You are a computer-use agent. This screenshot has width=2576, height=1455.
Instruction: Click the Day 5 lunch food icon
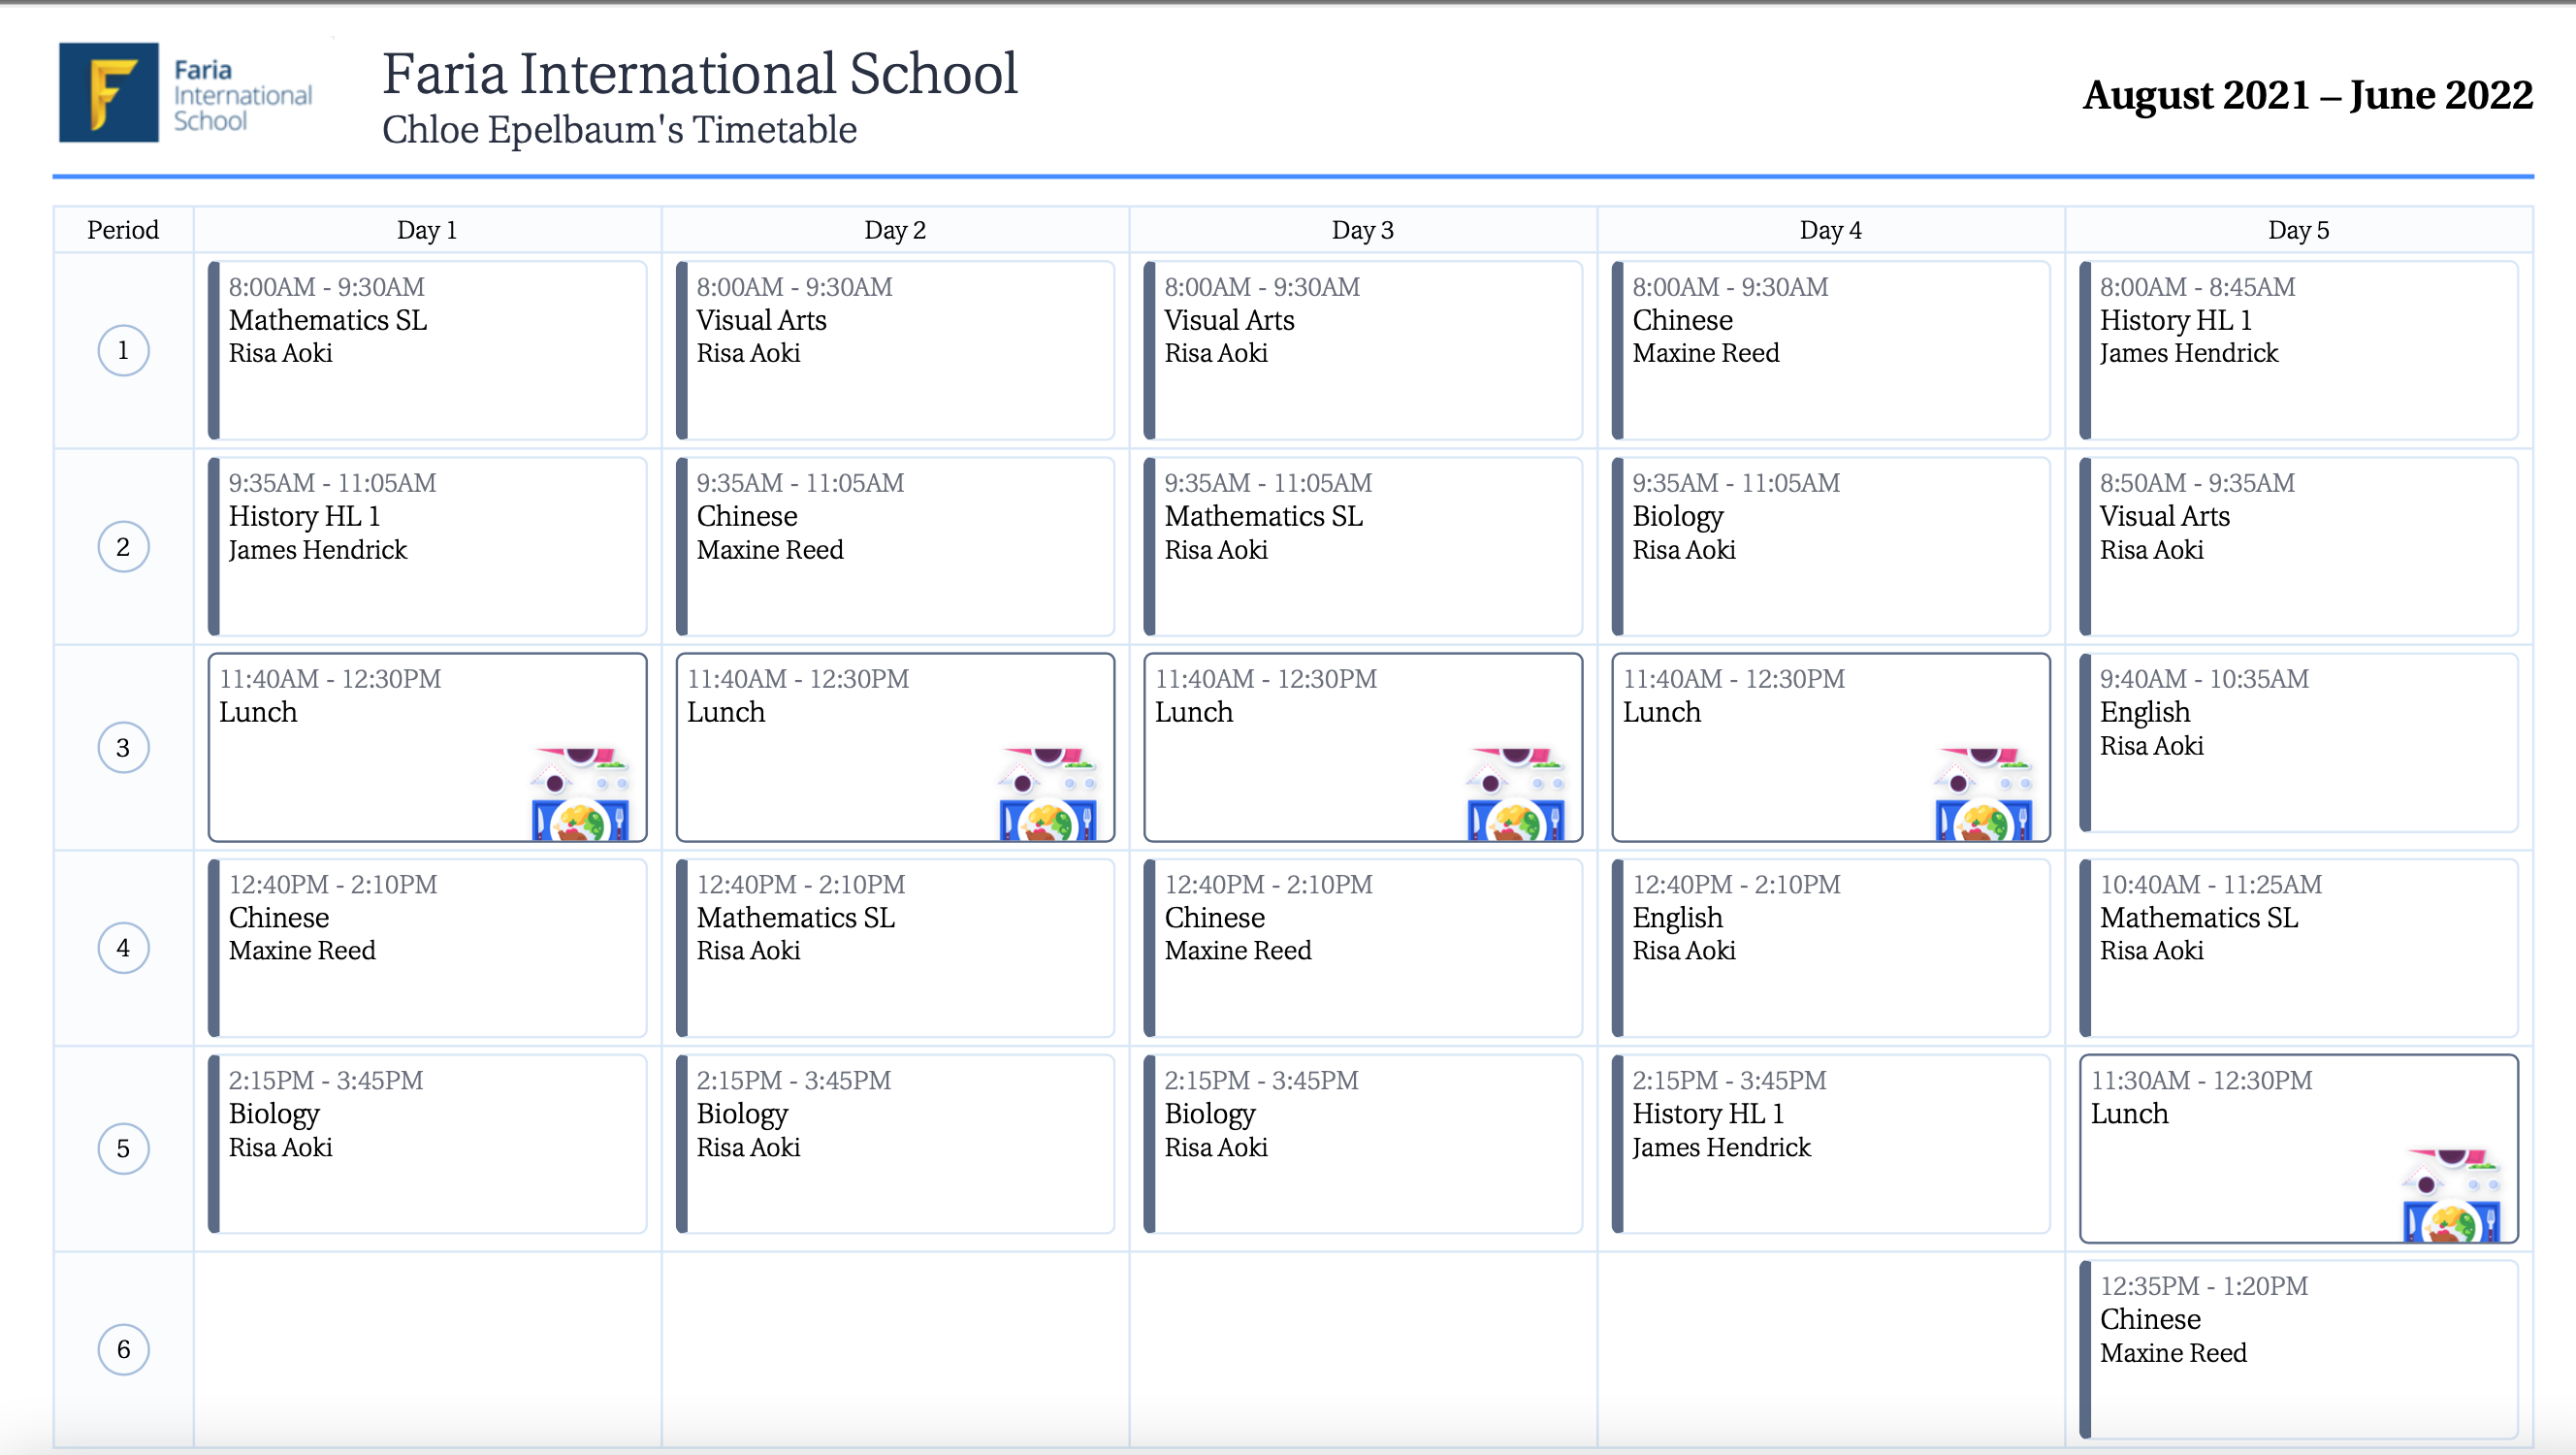click(2451, 1195)
